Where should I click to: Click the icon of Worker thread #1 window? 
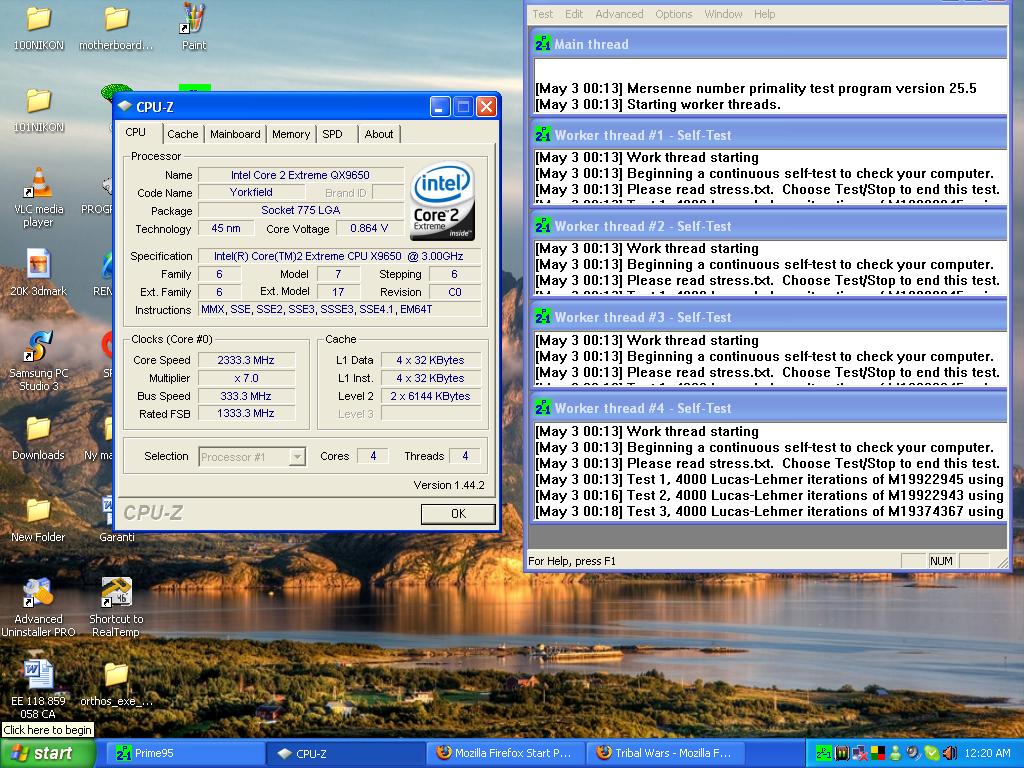(543, 135)
